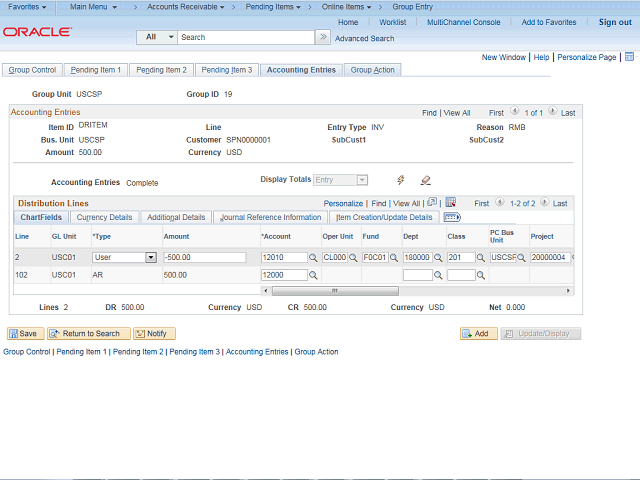Image resolution: width=640 pixels, height=480 pixels.
Task: Open PC Bus Unit lookup beside USCSF
Action: coord(521,258)
